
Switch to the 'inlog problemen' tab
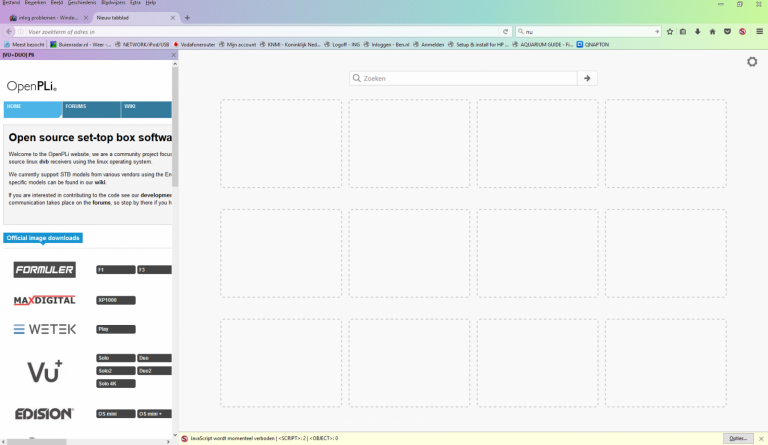pos(45,17)
